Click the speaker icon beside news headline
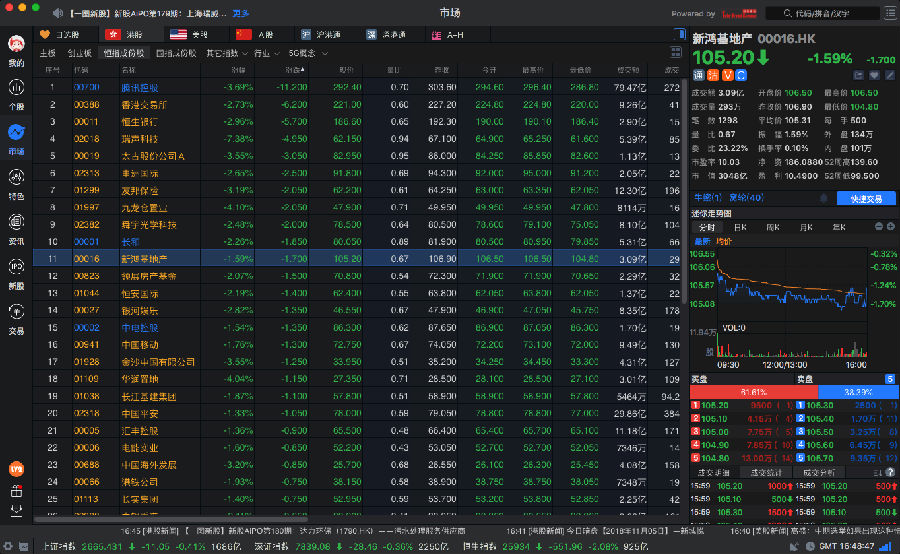 tap(58, 13)
